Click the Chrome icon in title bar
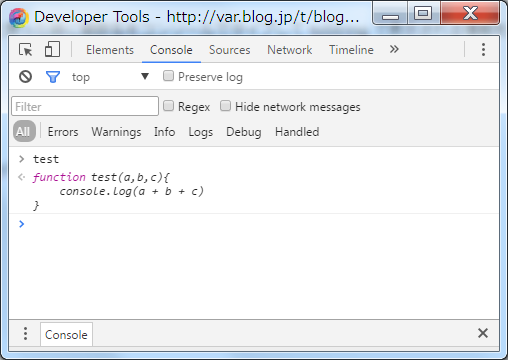 tap(19, 18)
